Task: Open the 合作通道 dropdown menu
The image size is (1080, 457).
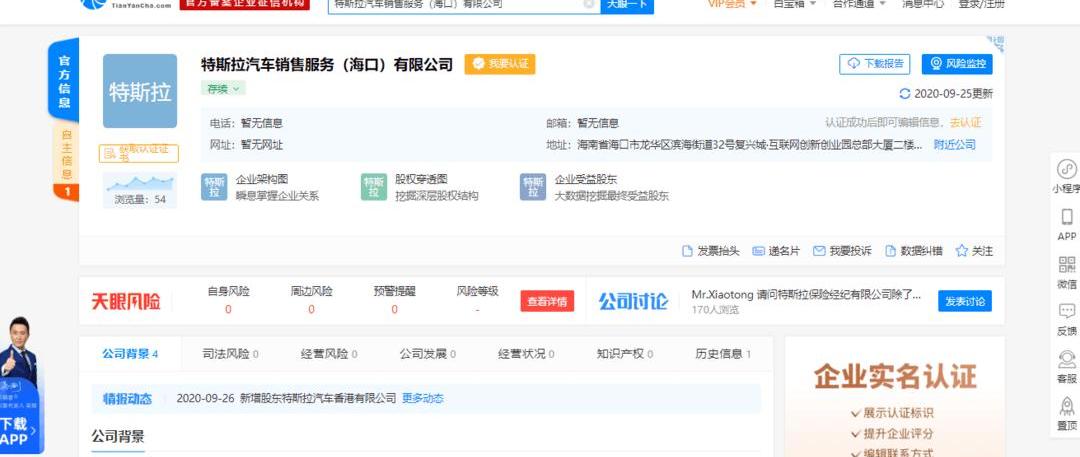Action: [x=859, y=4]
